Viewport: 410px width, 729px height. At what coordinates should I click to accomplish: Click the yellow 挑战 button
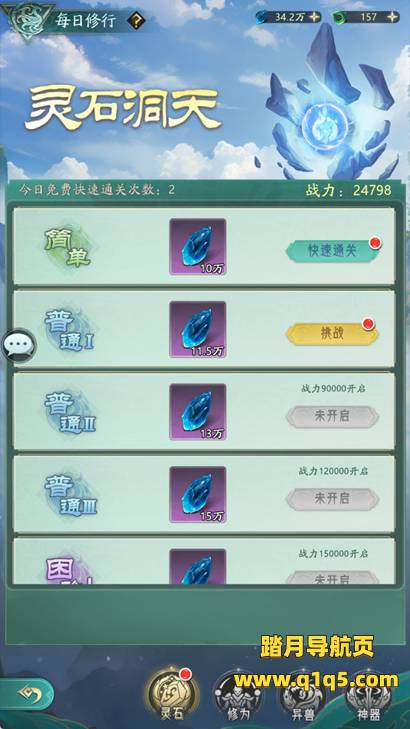point(332,334)
